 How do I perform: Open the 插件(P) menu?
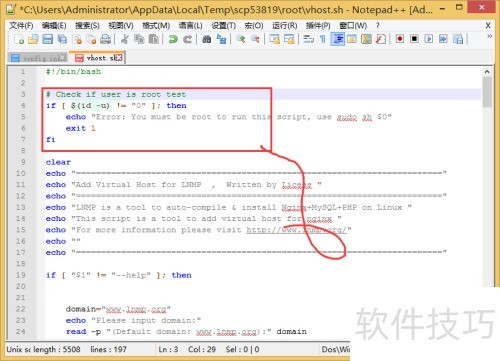pos(318,25)
